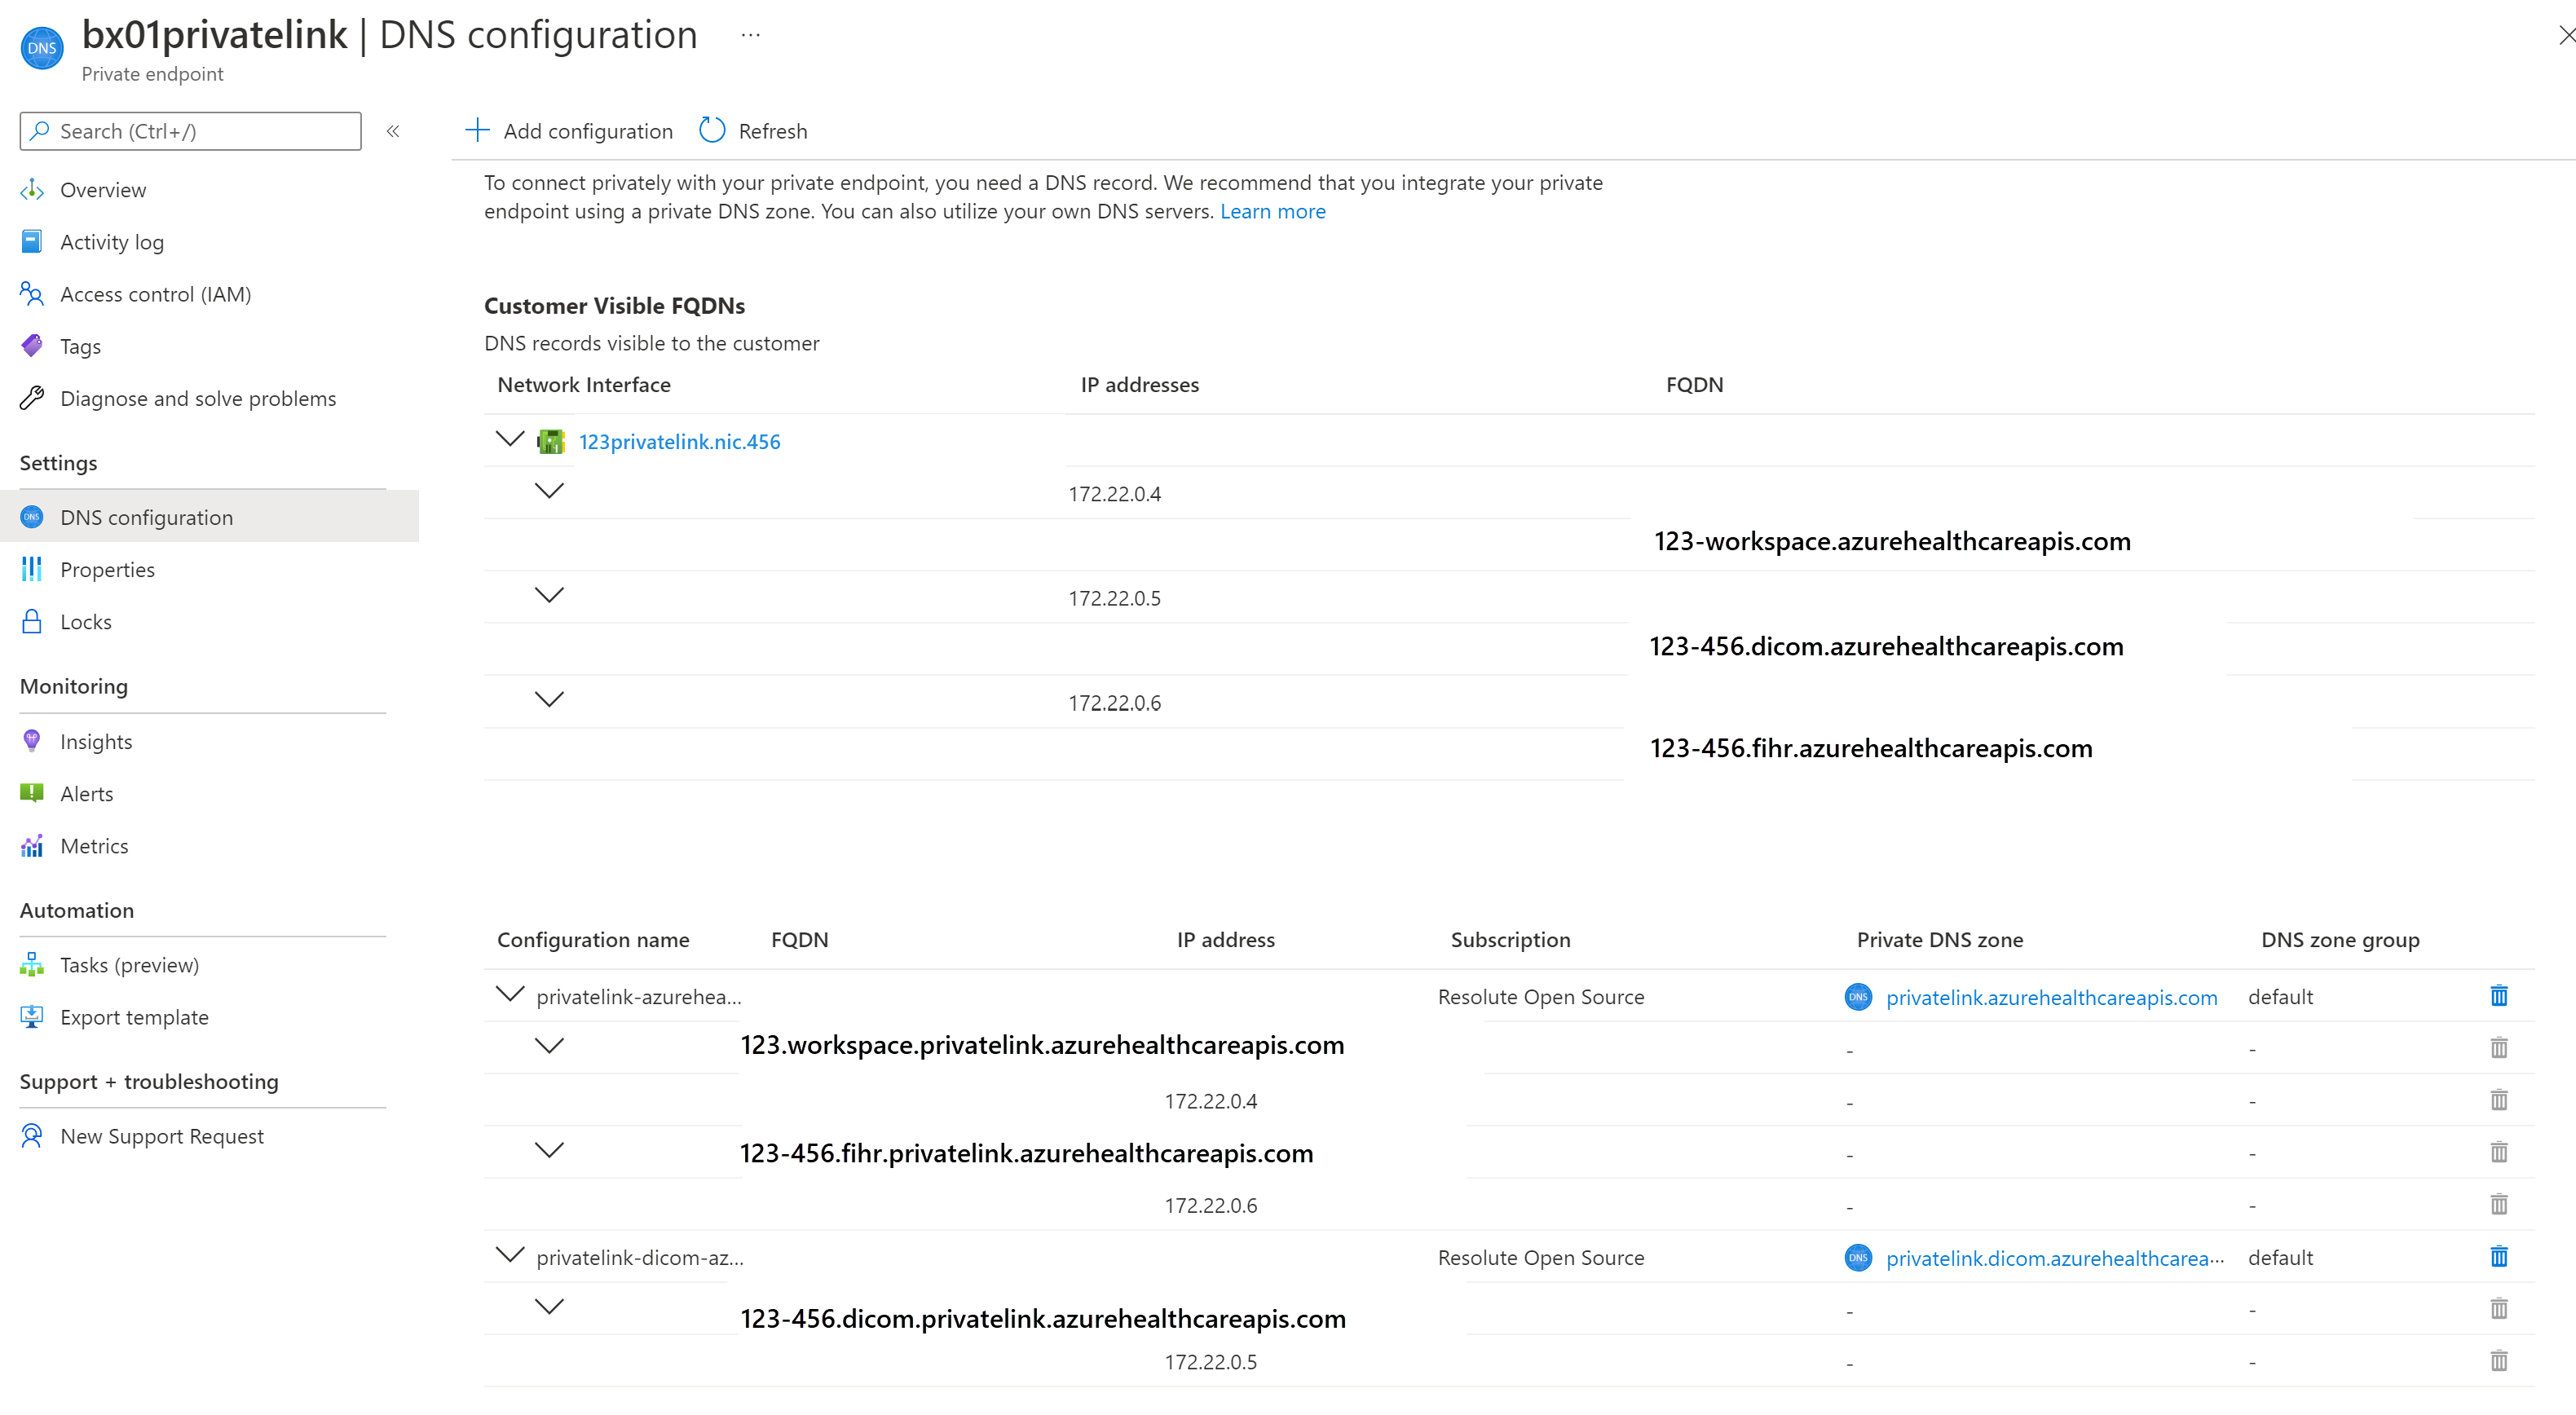Viewport: 2576px width, 1415px height.
Task: Click Learn more link about DNS integration
Action: [x=1271, y=211]
